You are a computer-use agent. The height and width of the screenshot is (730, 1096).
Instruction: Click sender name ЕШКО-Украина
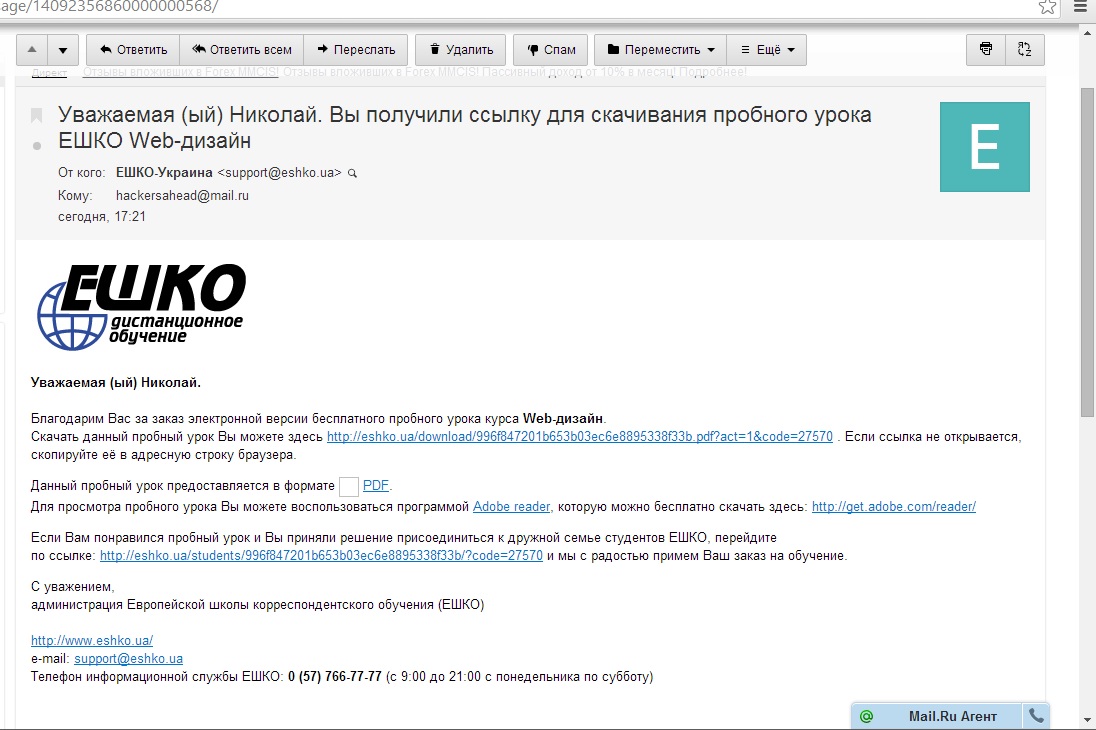click(164, 173)
